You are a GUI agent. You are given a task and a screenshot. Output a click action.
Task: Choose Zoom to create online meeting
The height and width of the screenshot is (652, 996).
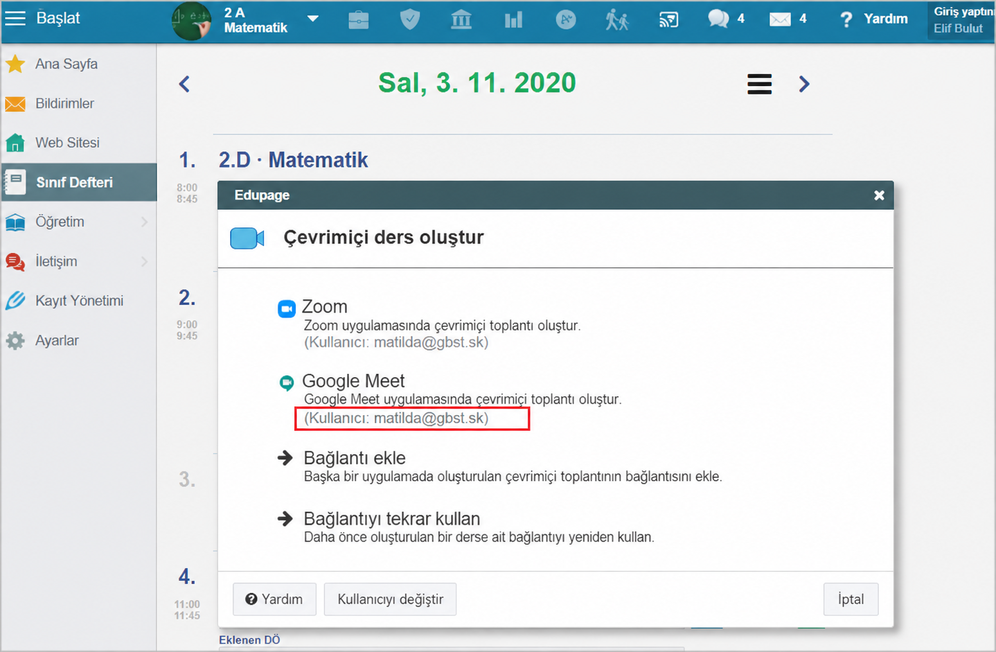click(325, 307)
